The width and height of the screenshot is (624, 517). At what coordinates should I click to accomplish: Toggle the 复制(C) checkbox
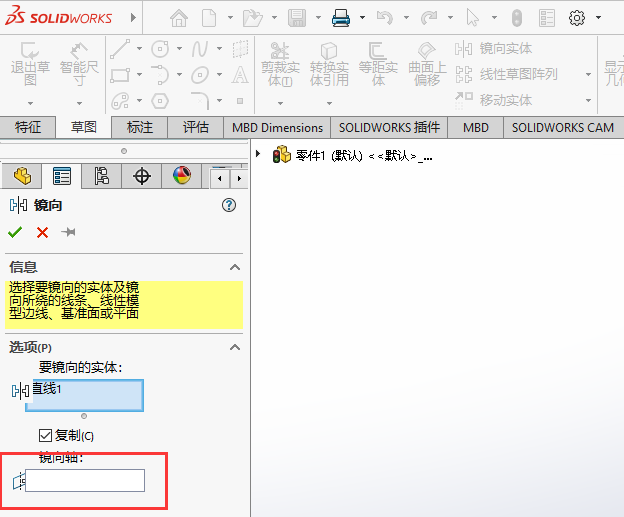point(45,435)
